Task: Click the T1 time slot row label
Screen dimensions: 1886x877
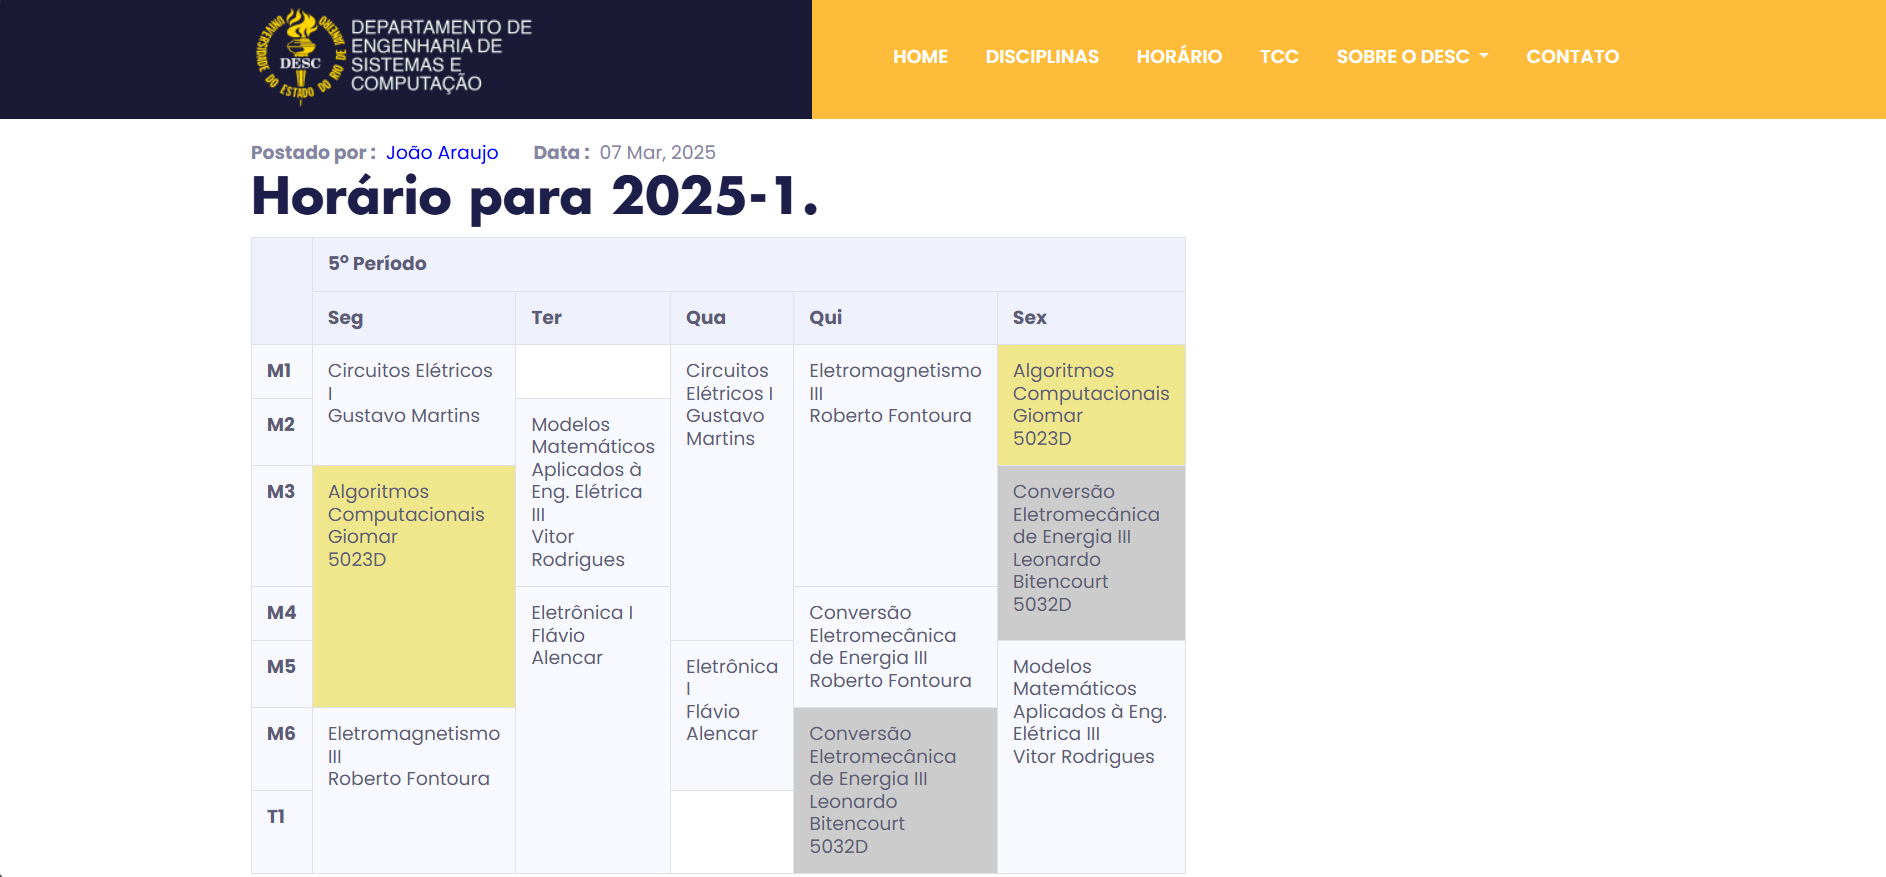Action: pyautogui.click(x=276, y=817)
